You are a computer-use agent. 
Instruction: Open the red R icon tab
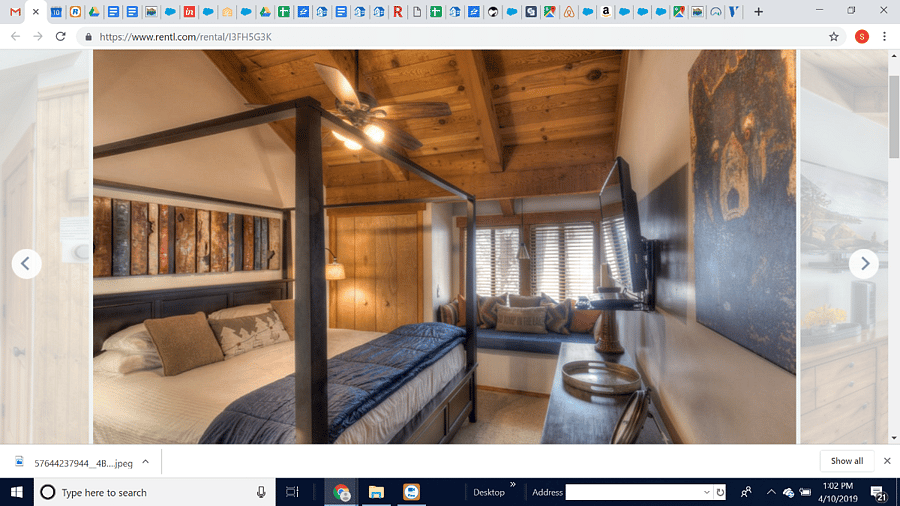397,11
